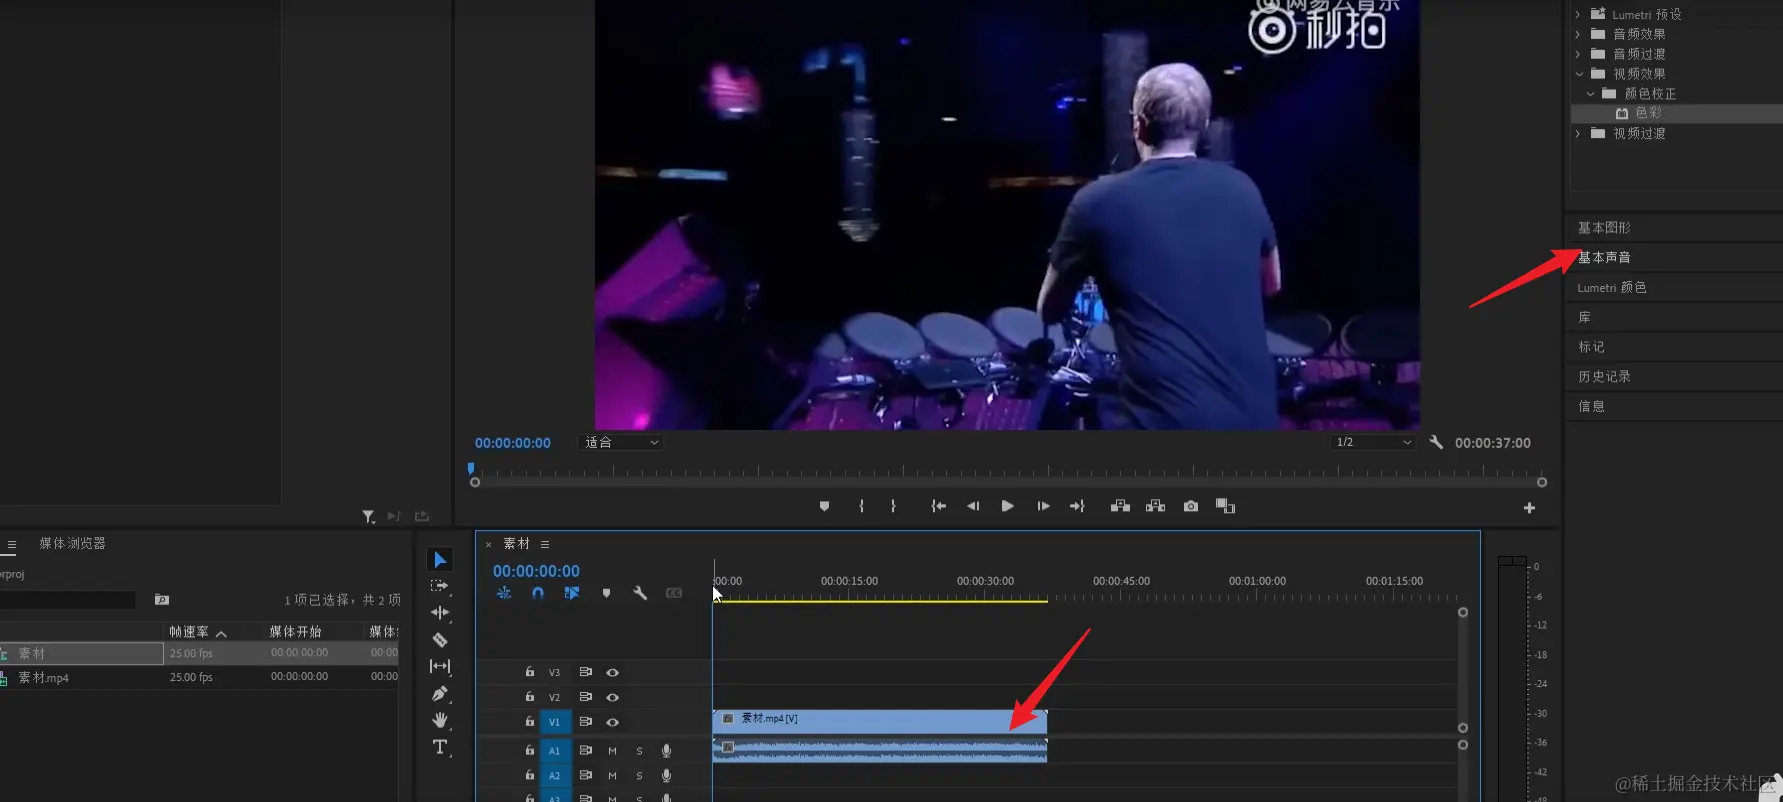This screenshot has height=802, width=1783.
Task: Toggle snap magnet in timeline
Action: [x=538, y=593]
